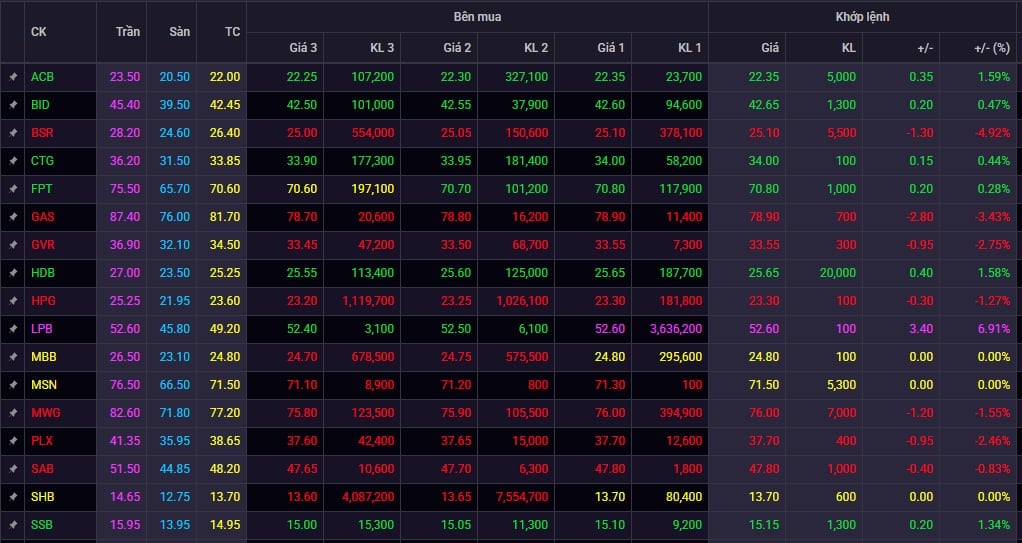Select MSN matched volume 5,300
Viewport: 1022px width, 543px height.
coord(841,385)
